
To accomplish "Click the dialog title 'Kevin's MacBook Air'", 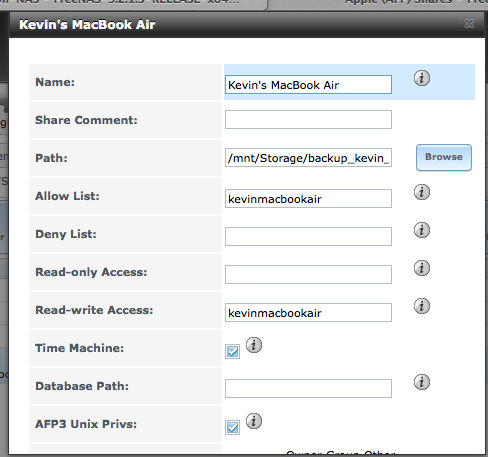I will tap(87, 25).
